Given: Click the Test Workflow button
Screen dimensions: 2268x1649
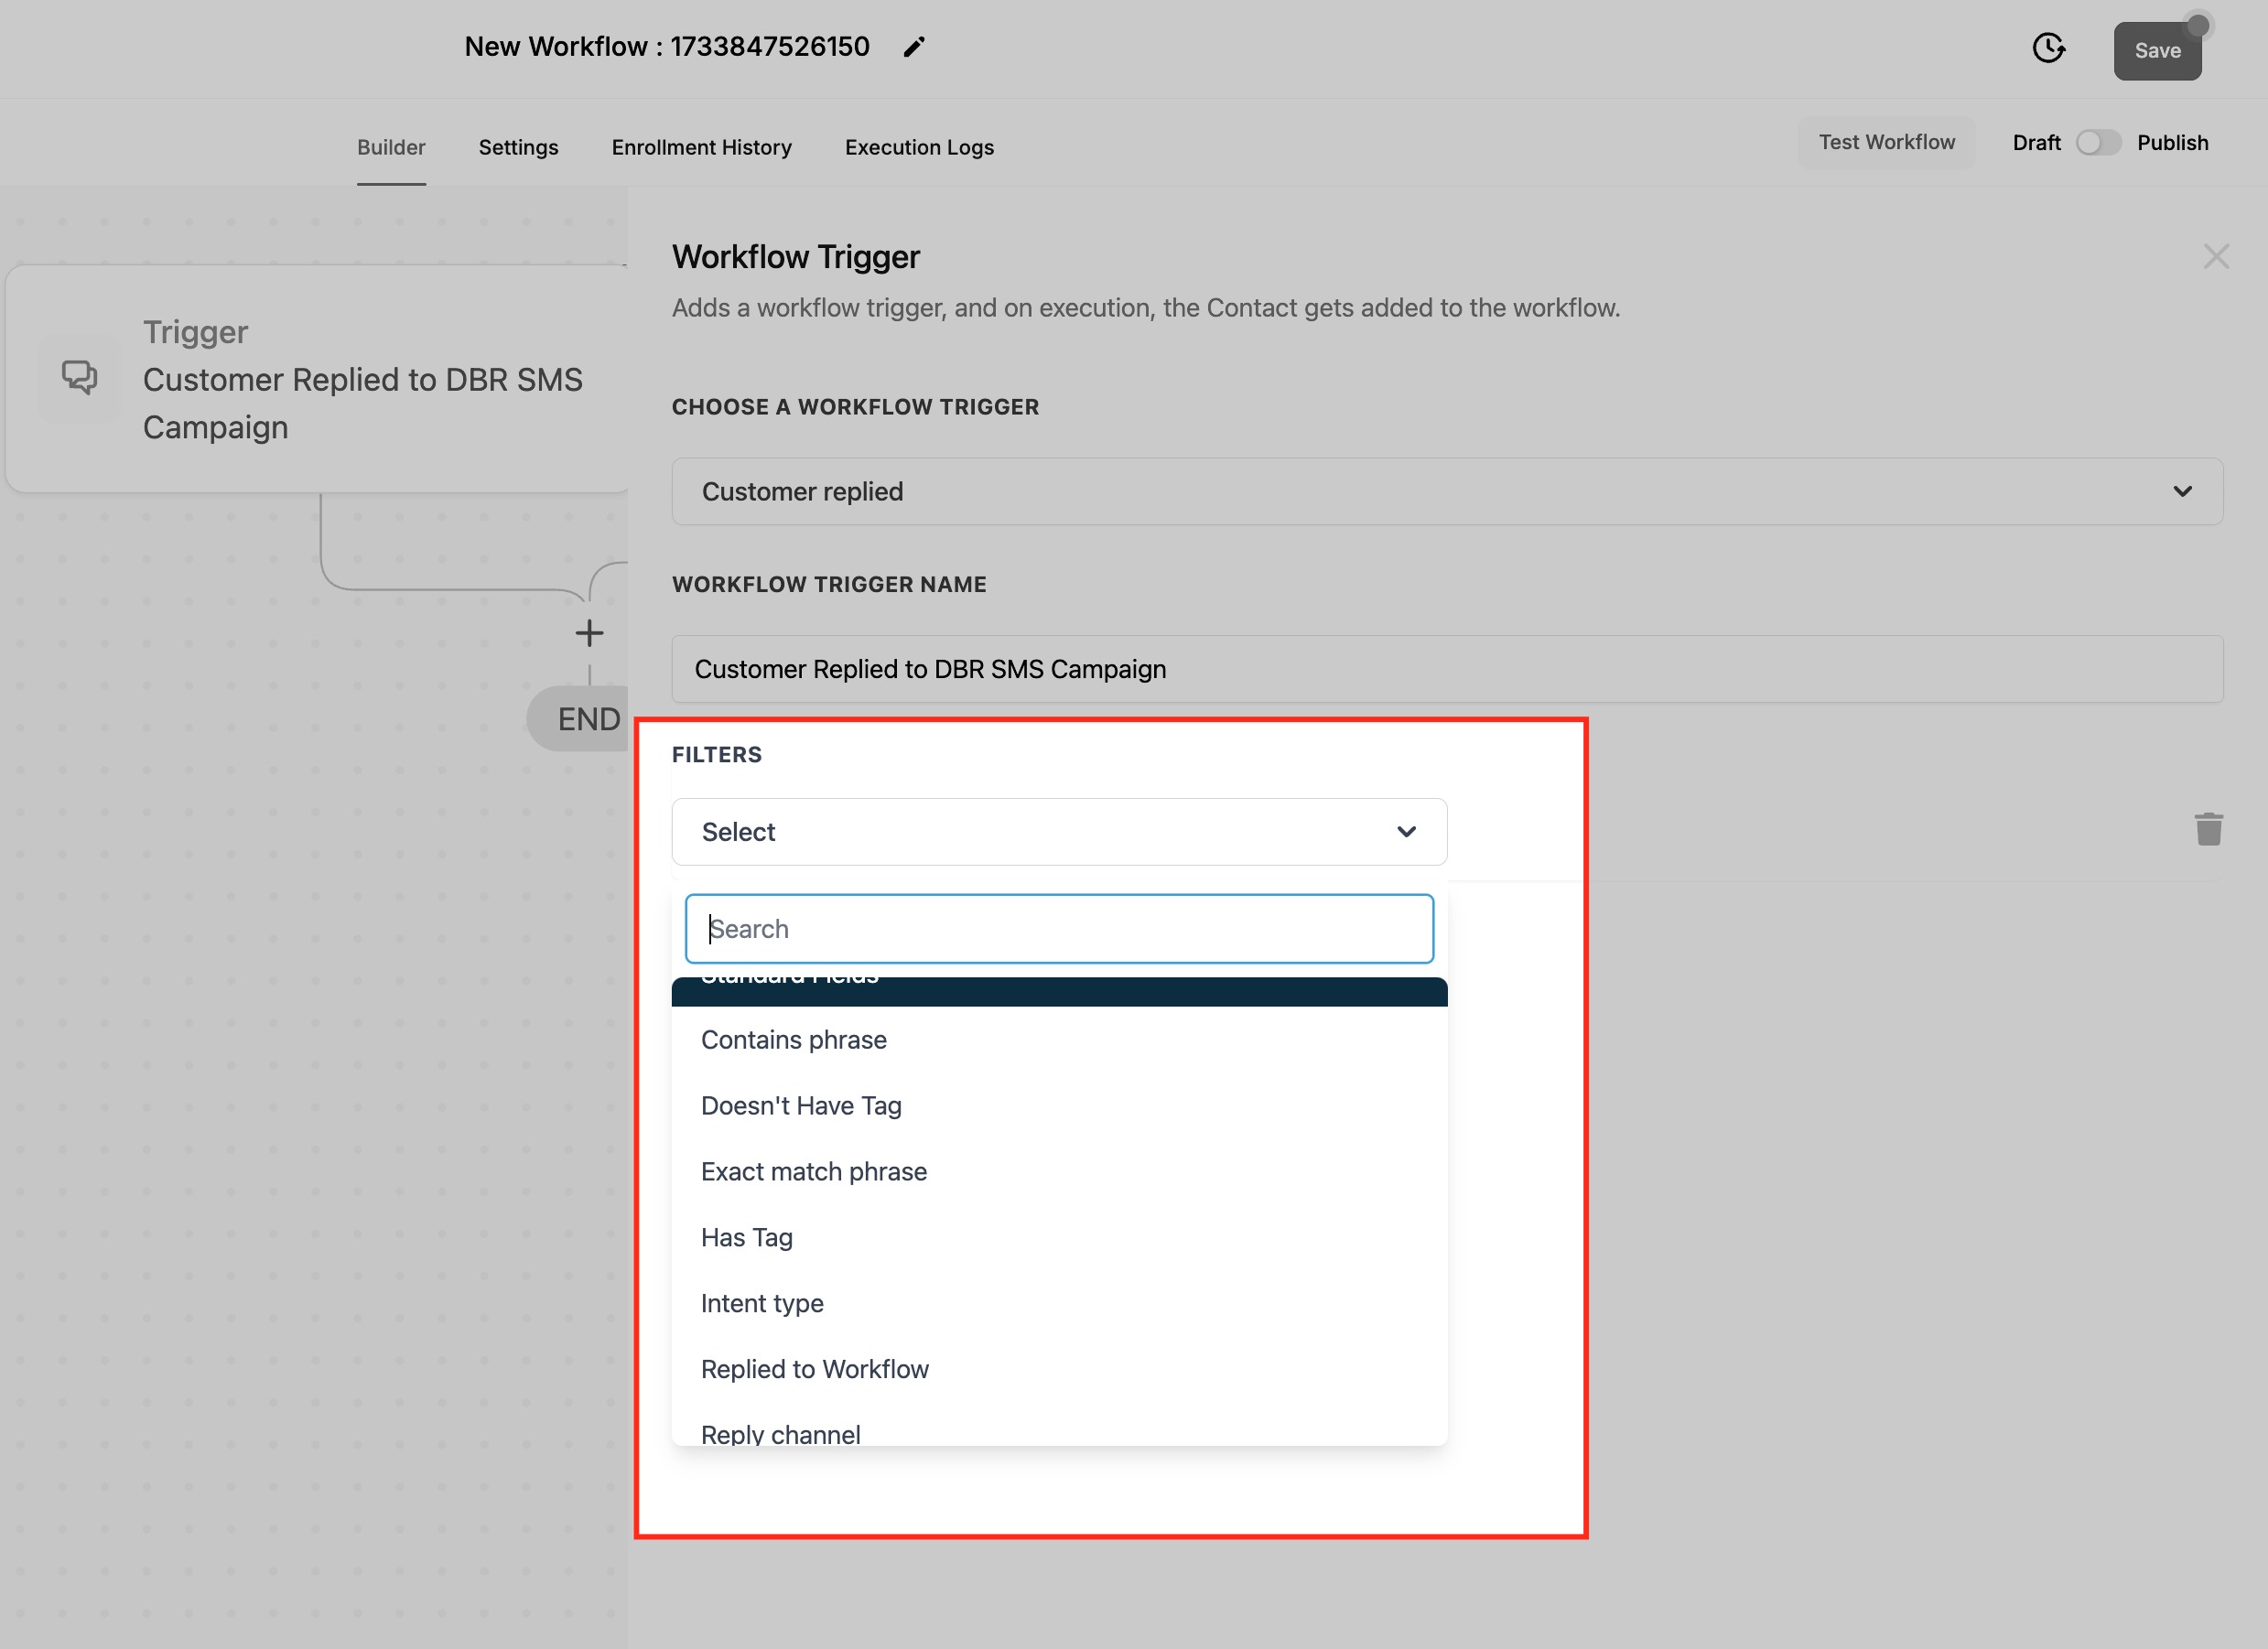Looking at the screenshot, I should pos(1885,142).
